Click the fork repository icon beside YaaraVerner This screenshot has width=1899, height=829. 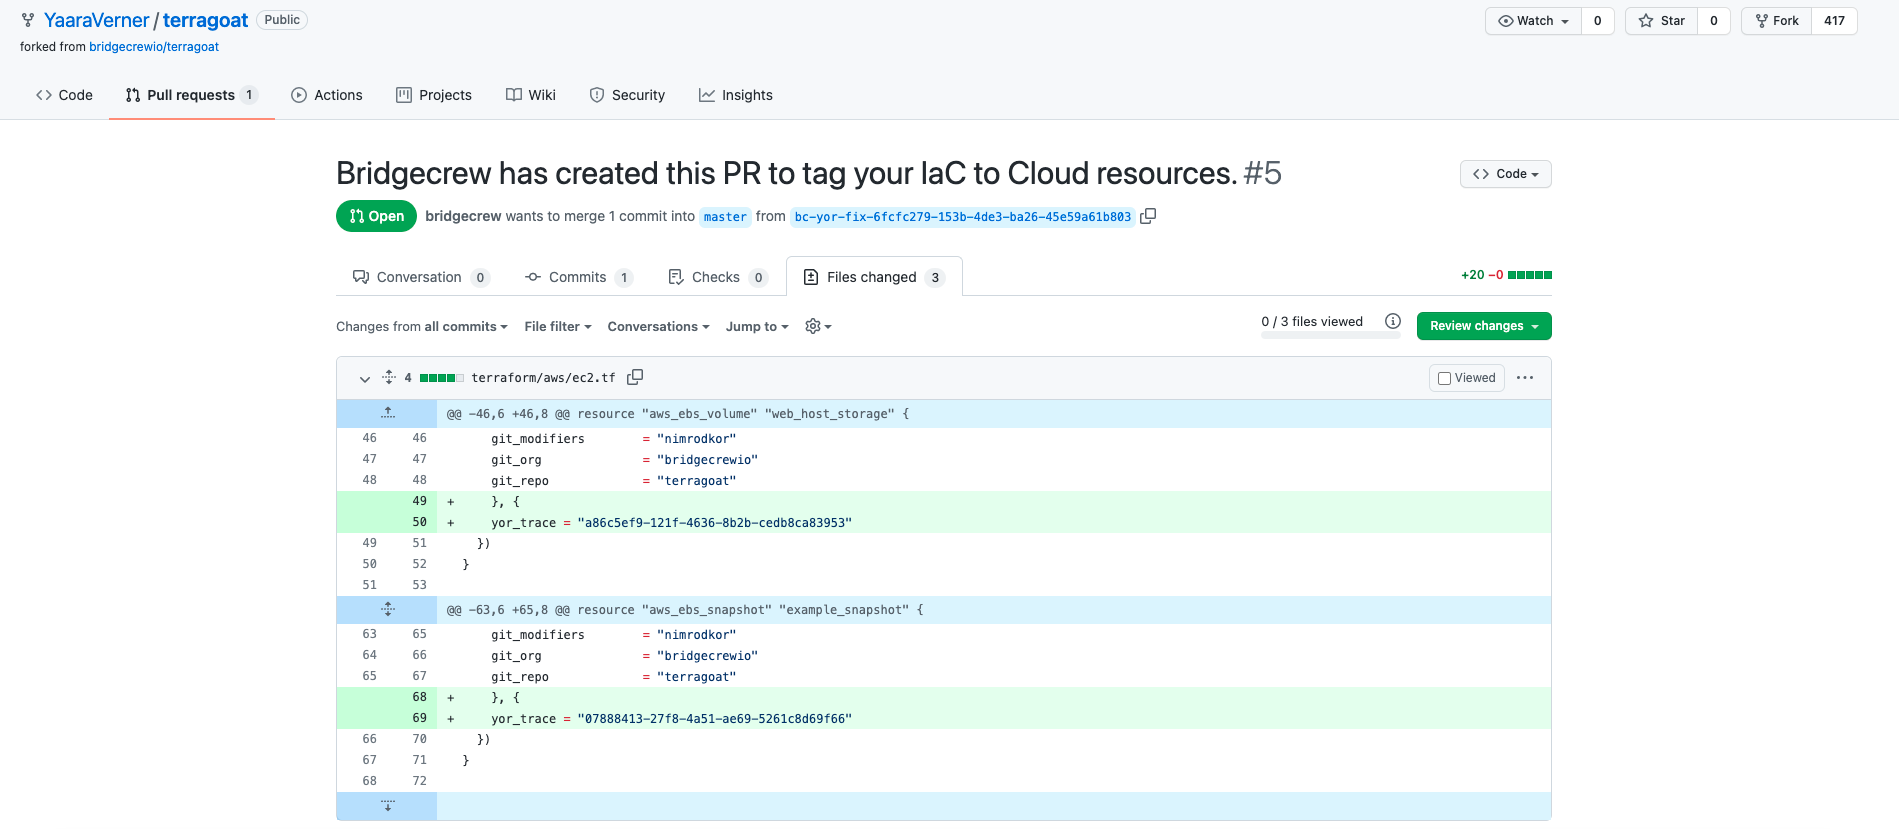coord(28,20)
